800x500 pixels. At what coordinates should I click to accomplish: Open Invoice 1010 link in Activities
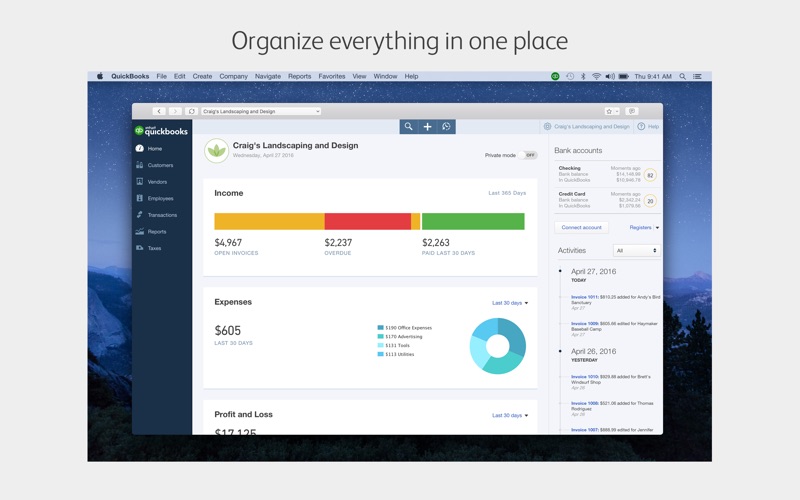point(585,377)
